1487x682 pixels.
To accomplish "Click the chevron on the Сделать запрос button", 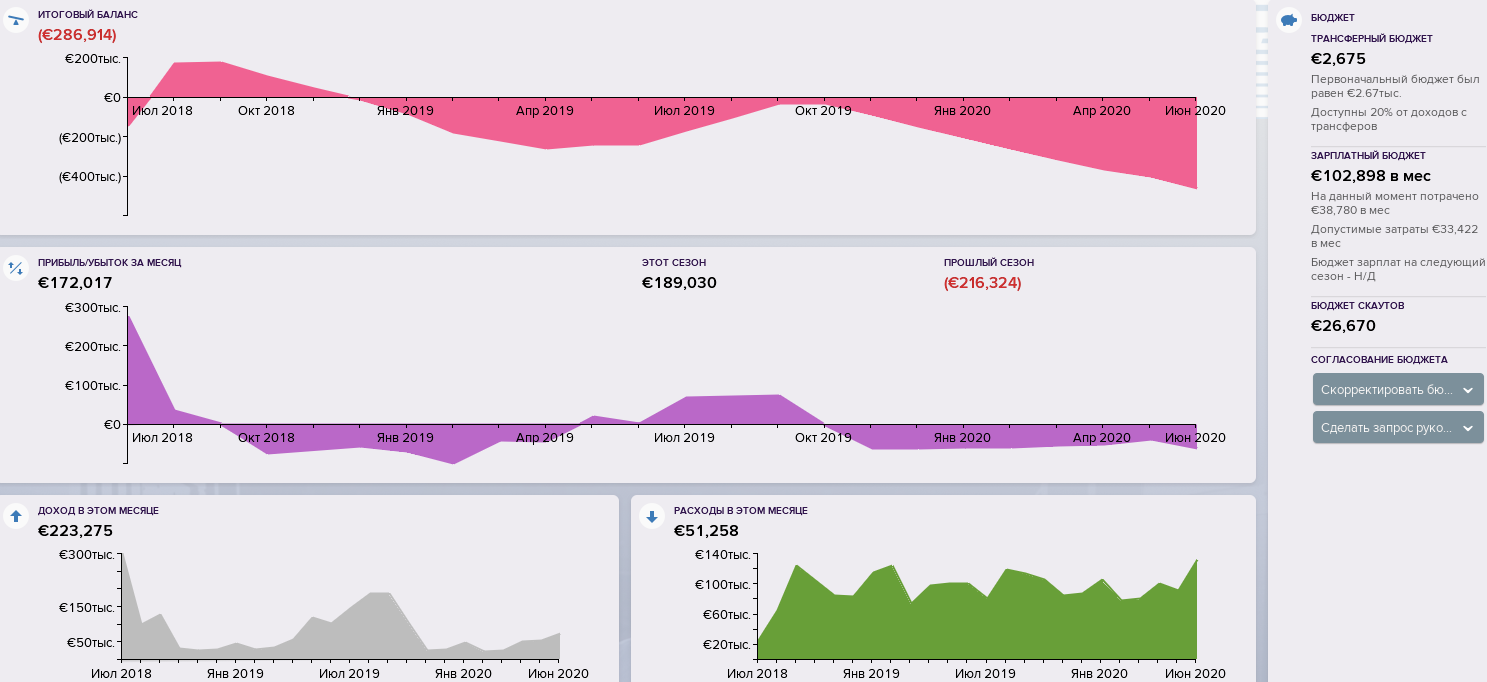I will coord(1467,428).
